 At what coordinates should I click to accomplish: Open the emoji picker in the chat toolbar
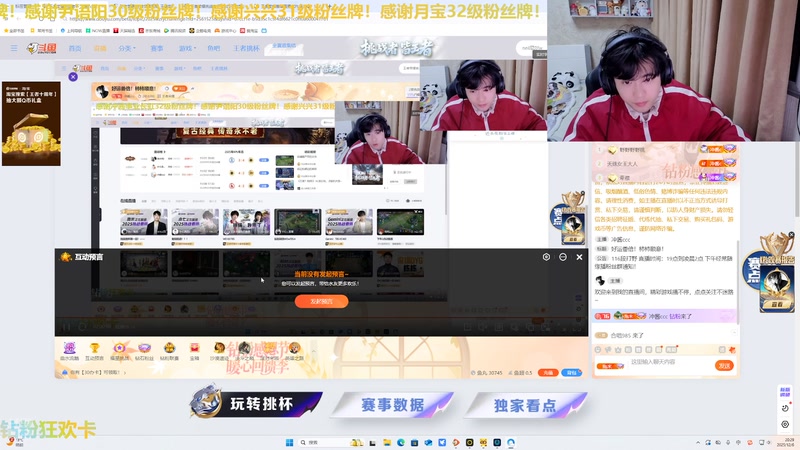598,349
